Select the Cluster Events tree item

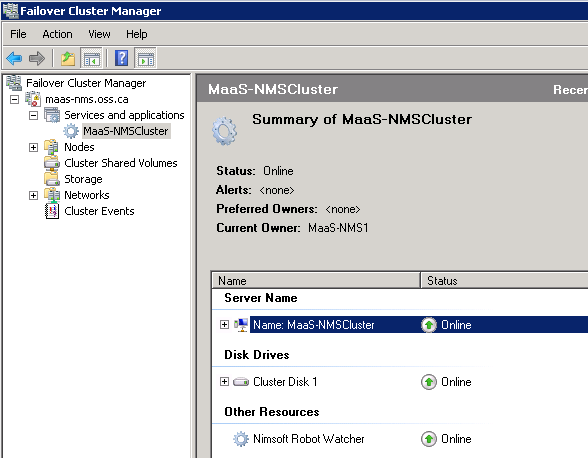point(99,211)
